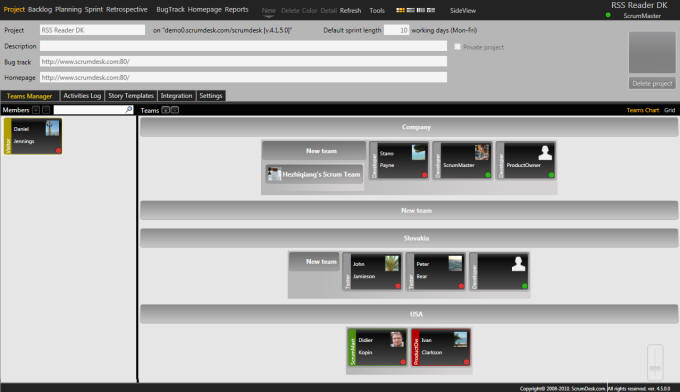Image resolution: width=680 pixels, height=392 pixels.
Task: Click the zoom slider at bottom right
Action: (655, 363)
